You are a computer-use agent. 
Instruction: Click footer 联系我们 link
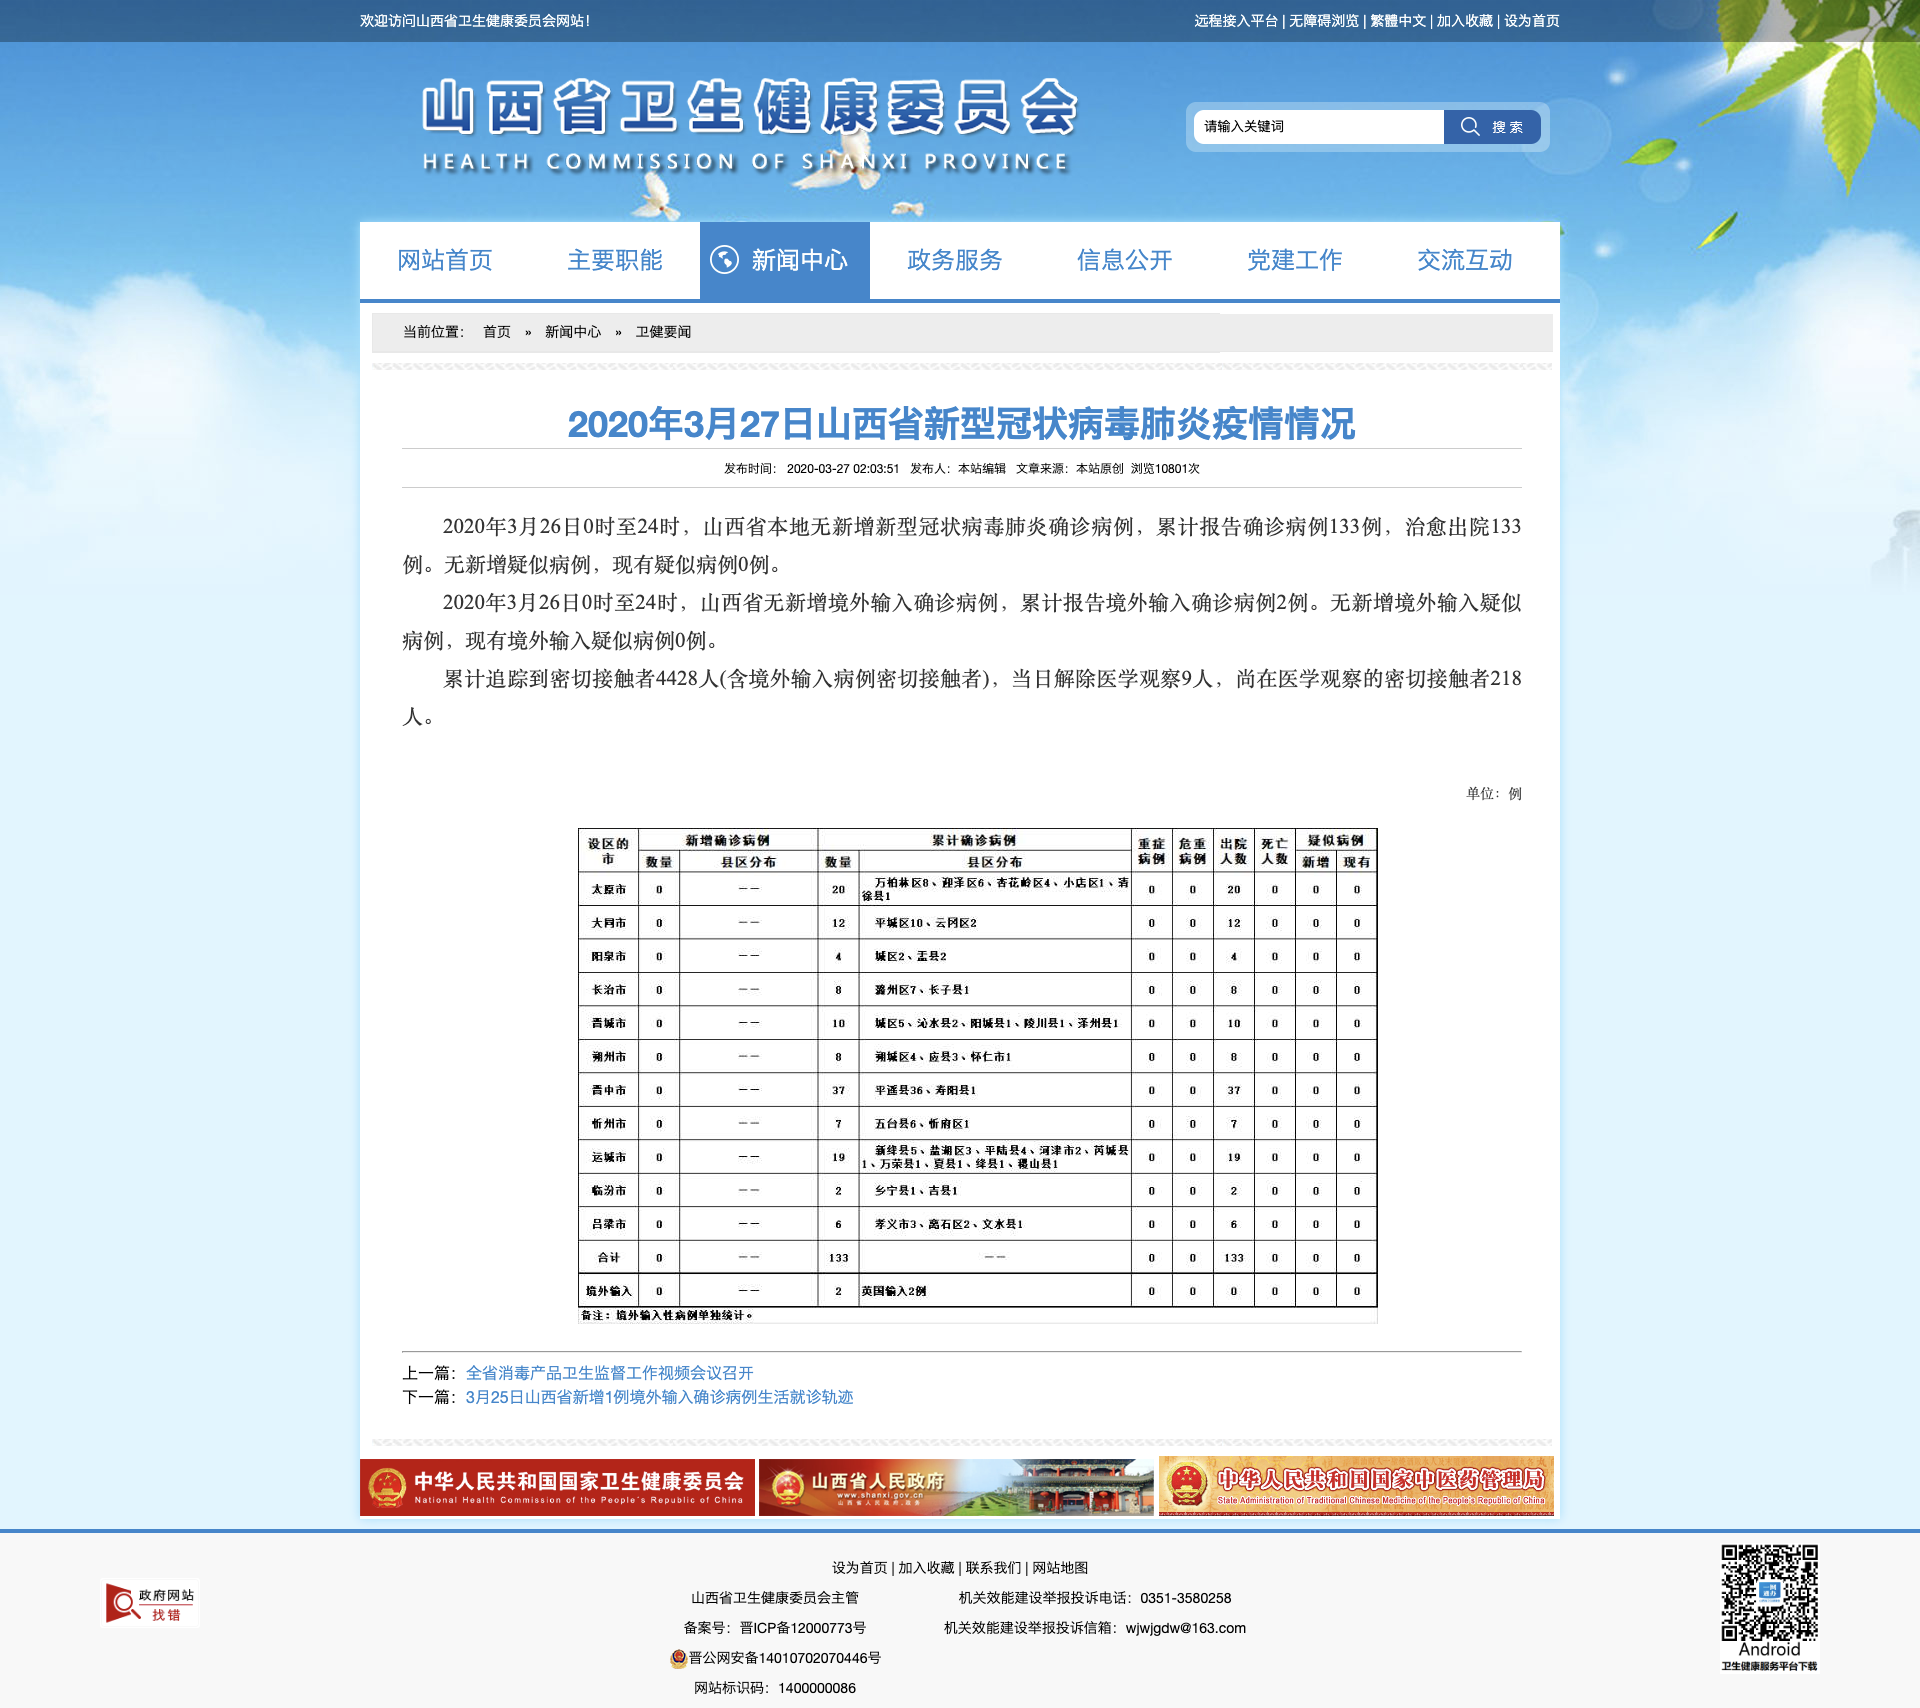click(993, 1568)
